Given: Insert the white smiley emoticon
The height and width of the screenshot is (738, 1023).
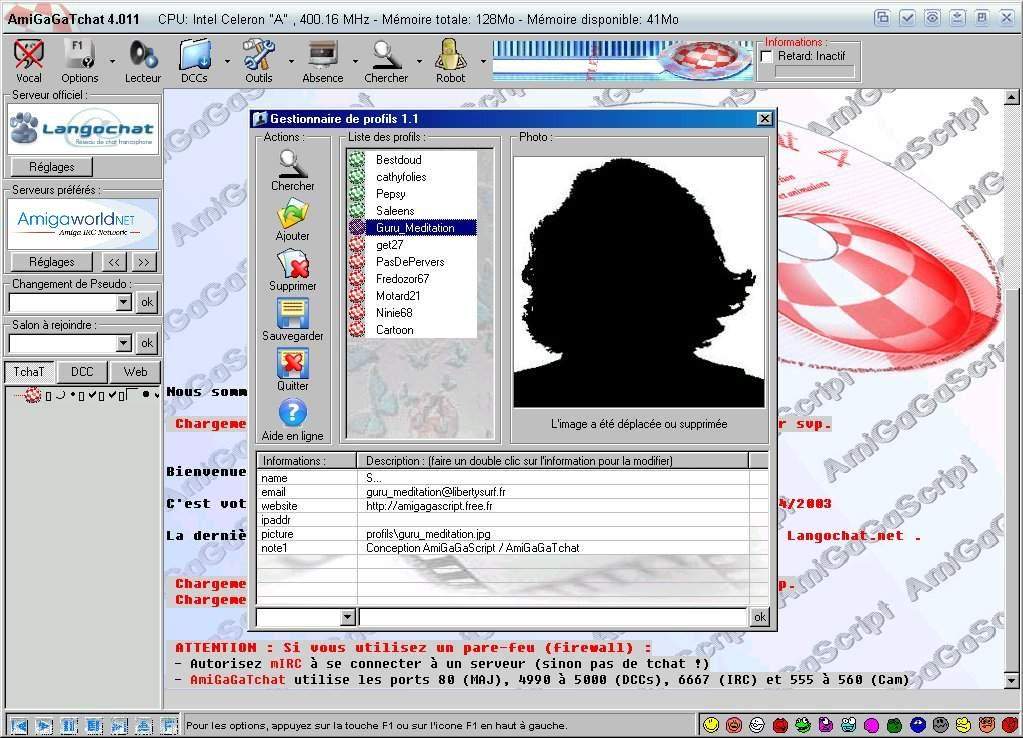Looking at the screenshot, I should (x=757, y=724).
